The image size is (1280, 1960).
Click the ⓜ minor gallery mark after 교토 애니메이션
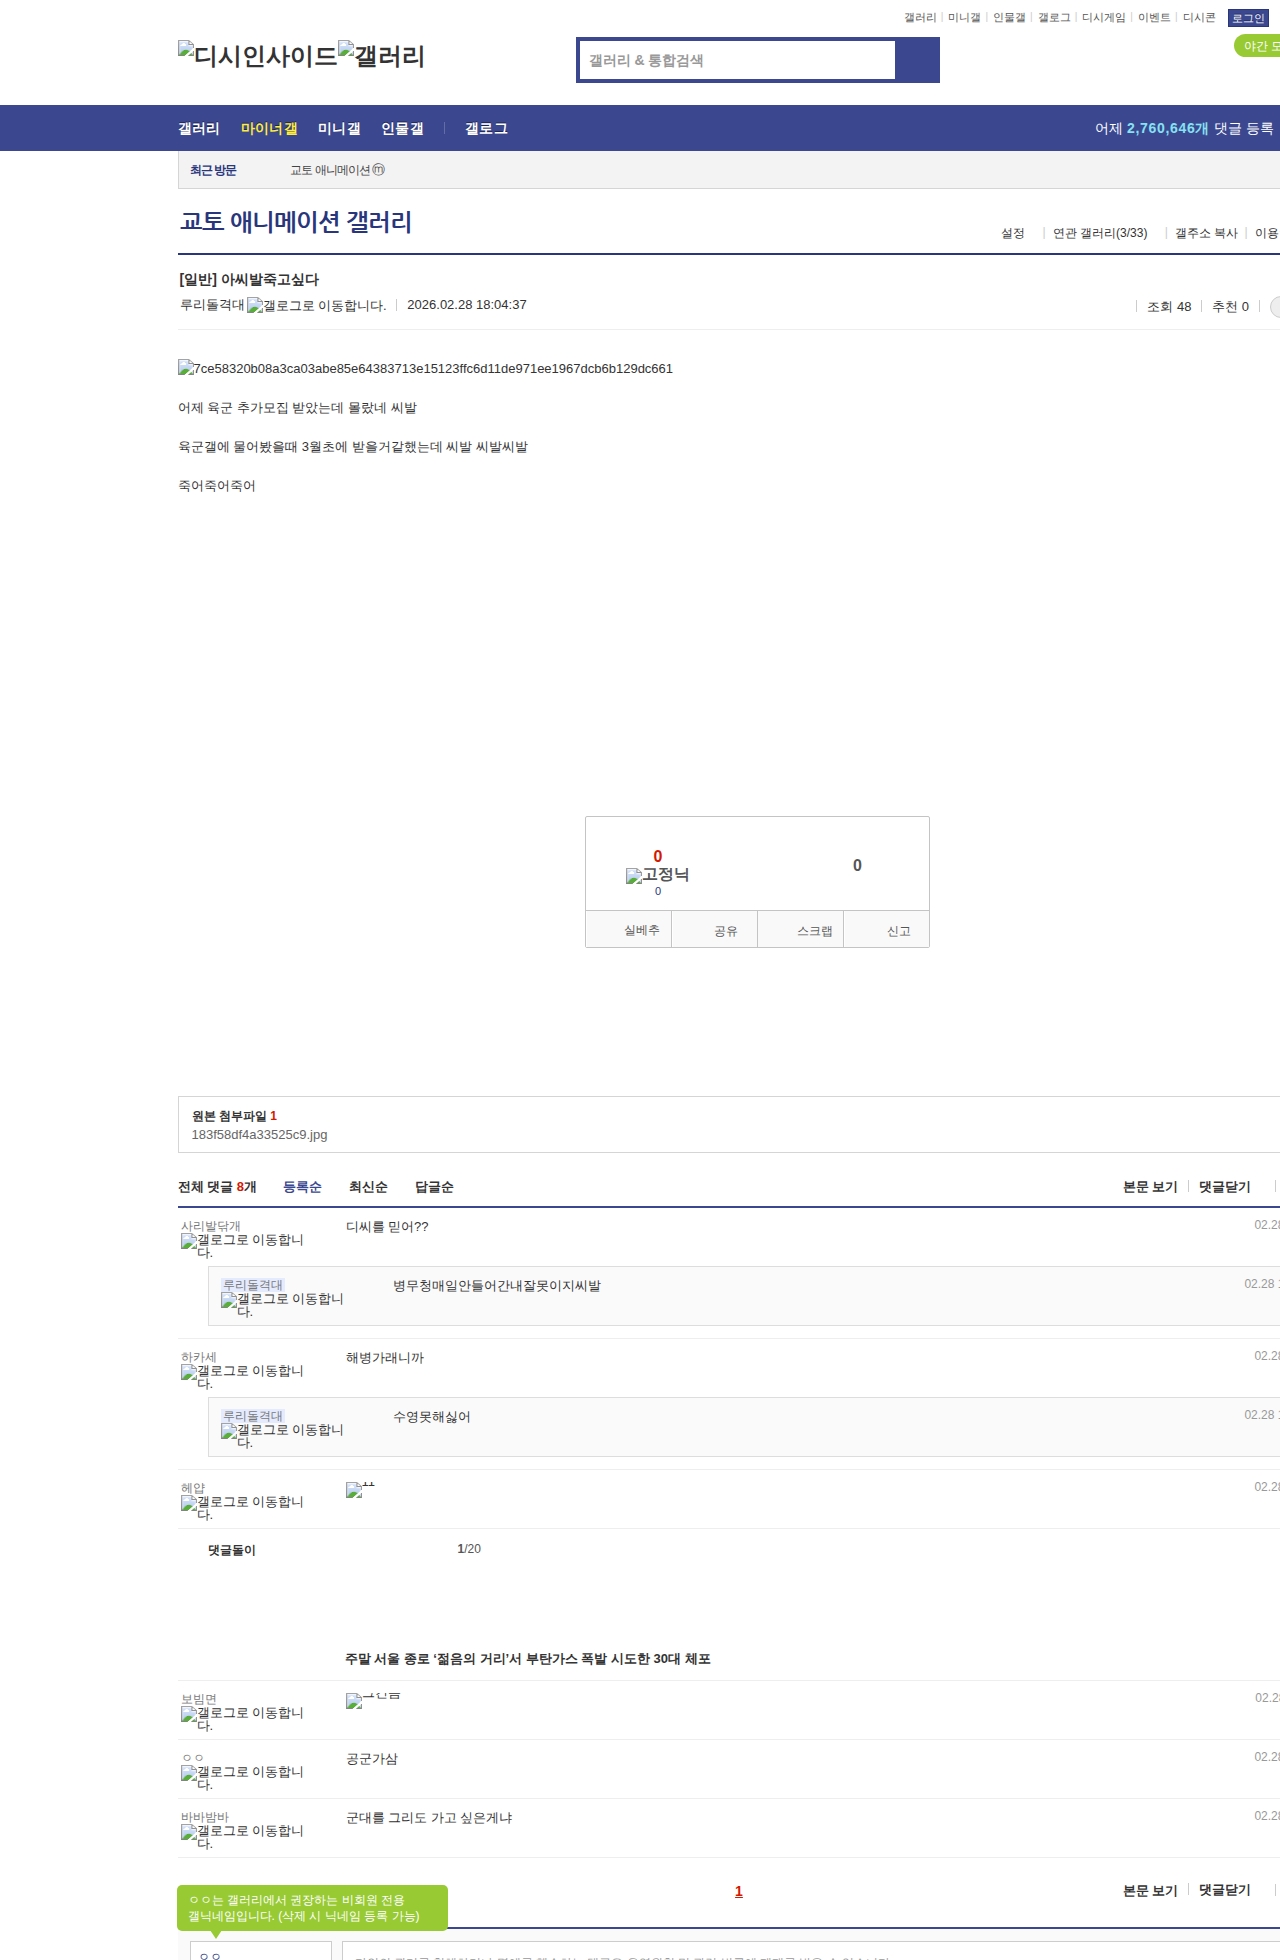(379, 170)
